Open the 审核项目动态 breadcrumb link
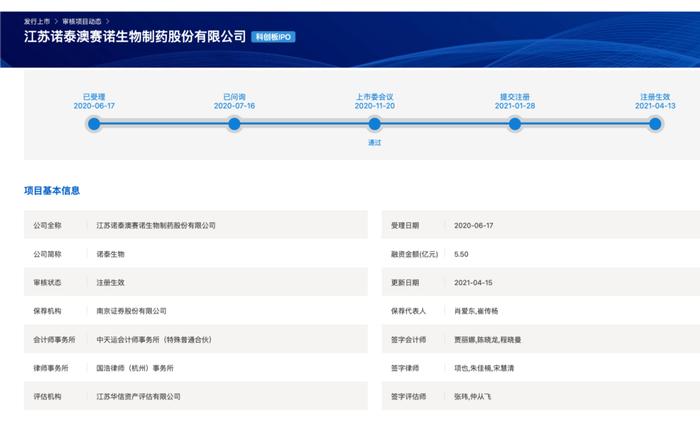The height and width of the screenshot is (425, 700). coord(82,21)
